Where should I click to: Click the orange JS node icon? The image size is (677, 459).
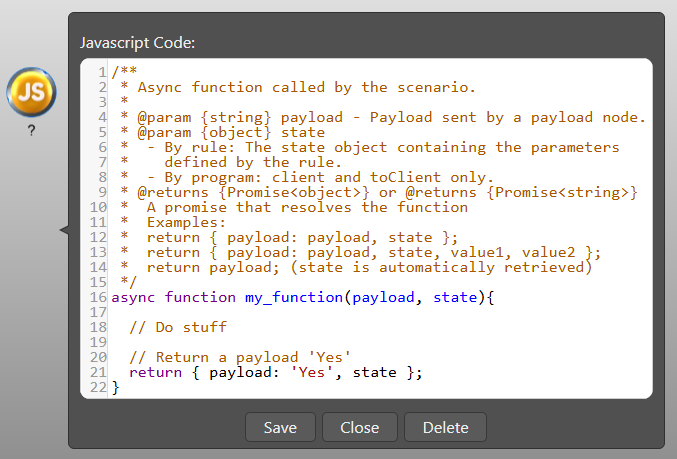tap(31, 92)
